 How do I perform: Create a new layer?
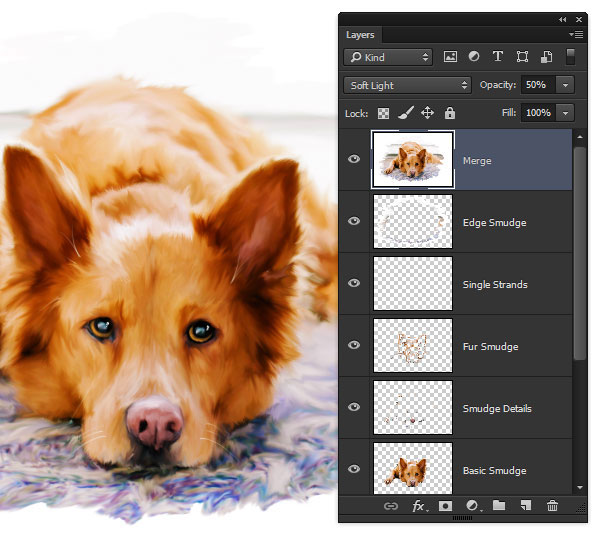(x=526, y=506)
